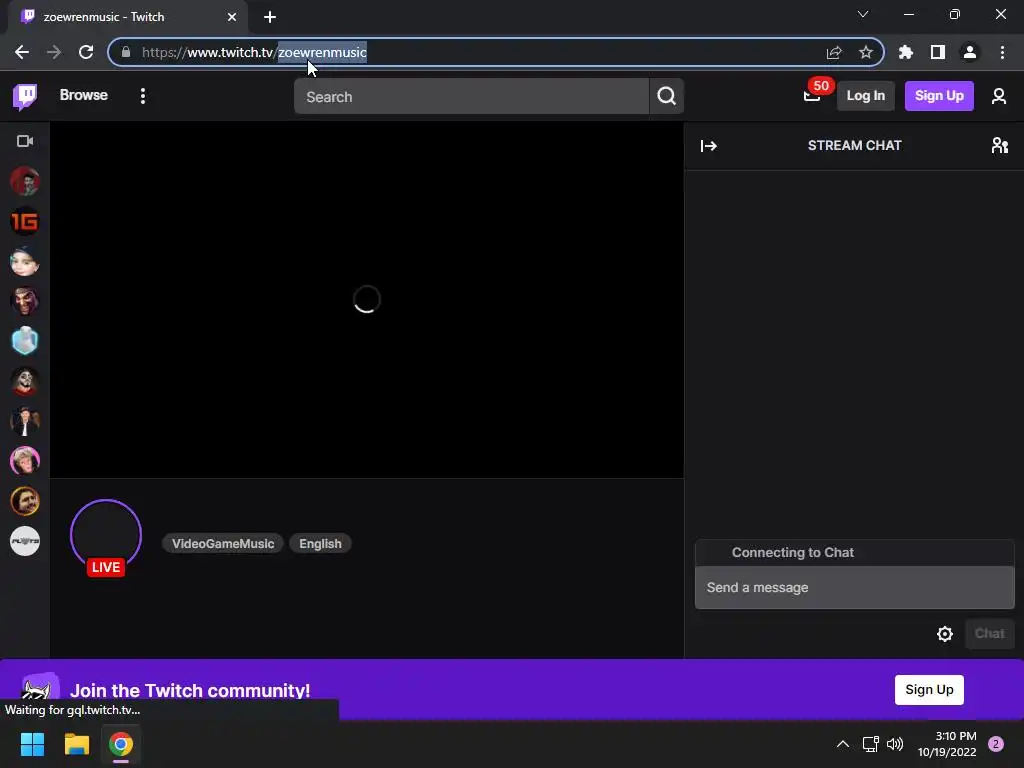Go back with the browser back arrow
Screen dimensions: 1024x768
pos(22,52)
